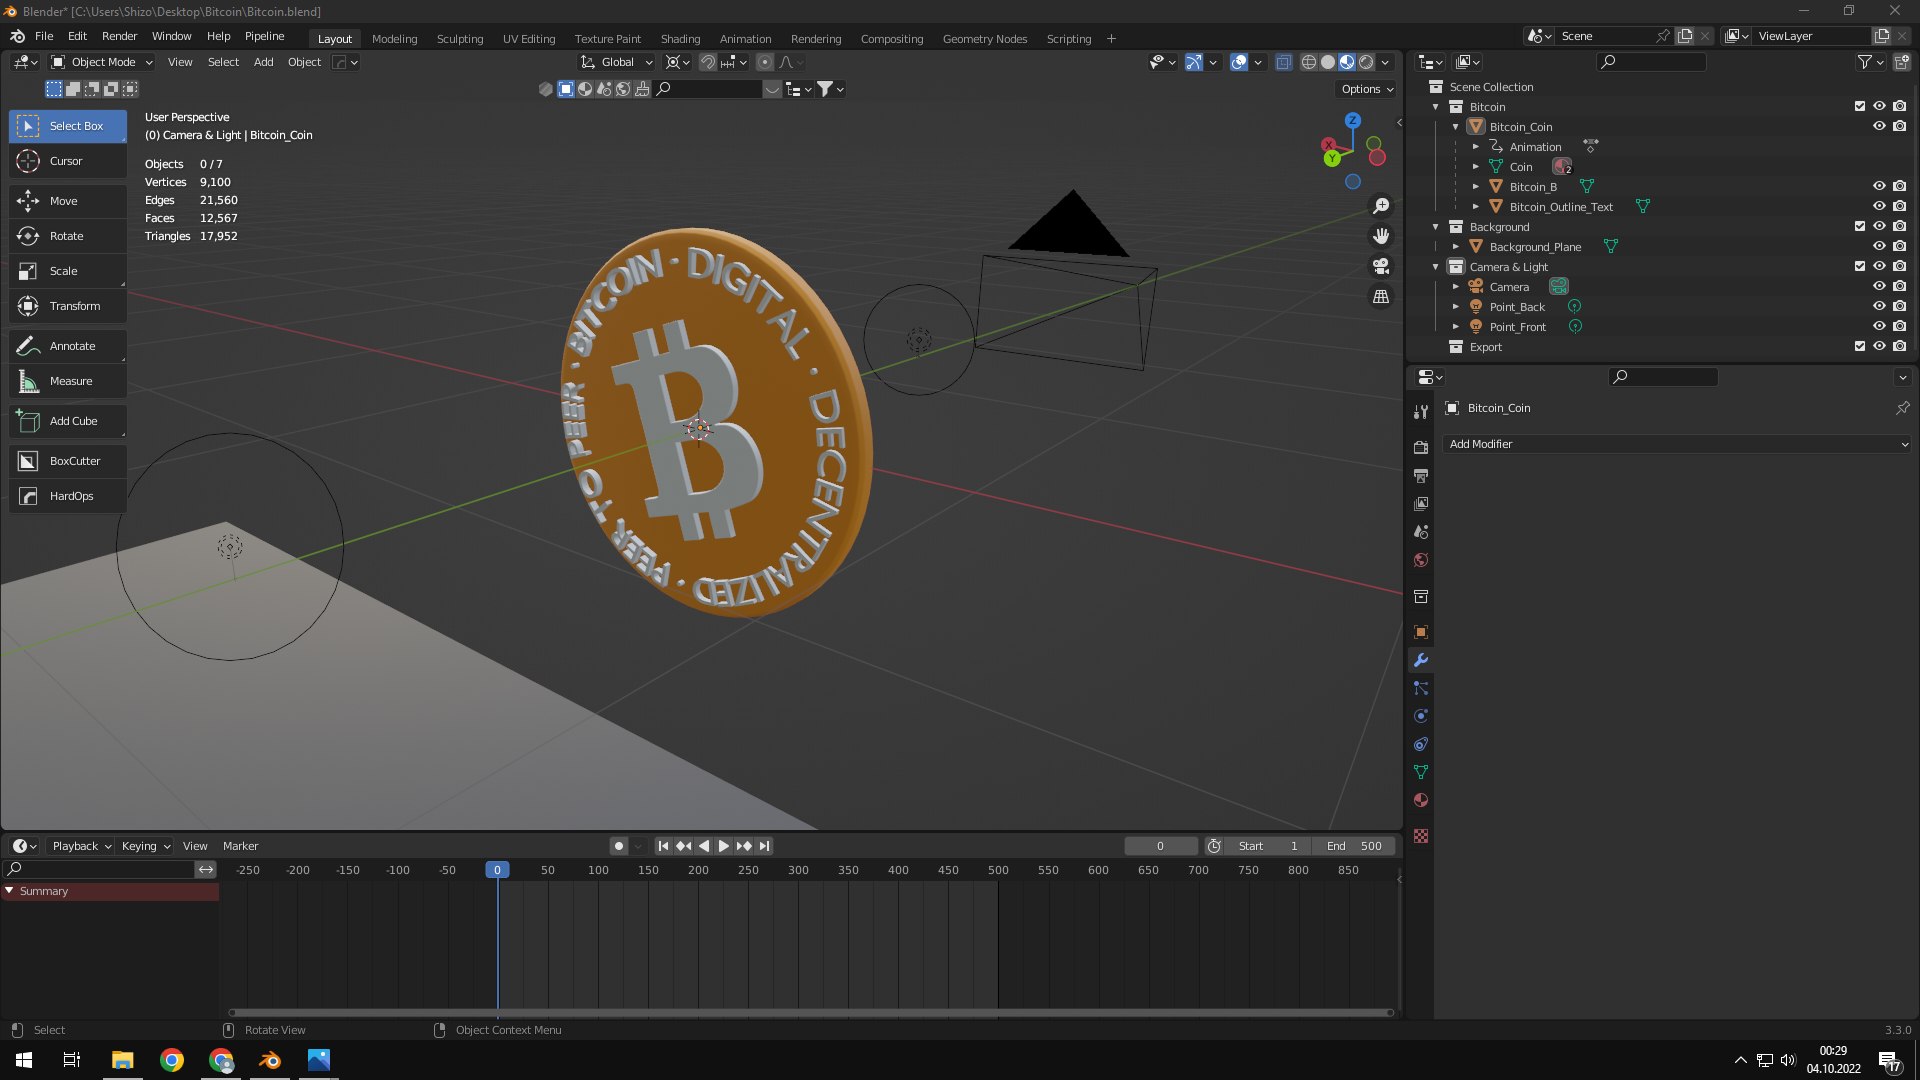Screen dimensions: 1920x1080
Task: Open the File menu
Action: tap(44, 36)
